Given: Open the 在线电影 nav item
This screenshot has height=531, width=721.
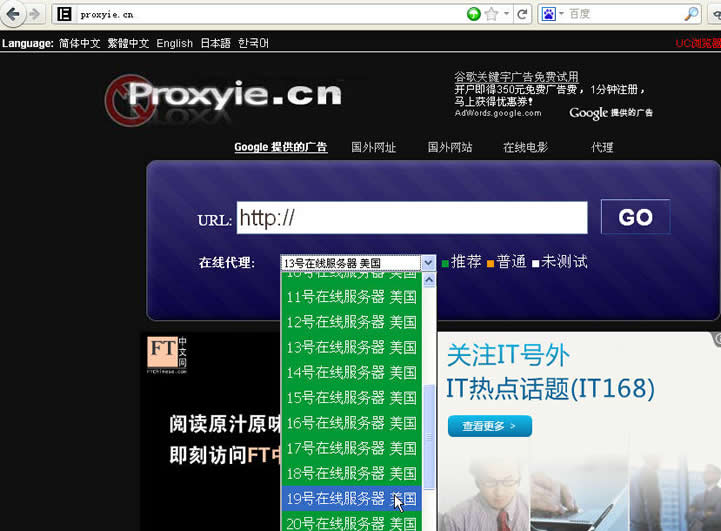Looking at the screenshot, I should point(526,147).
